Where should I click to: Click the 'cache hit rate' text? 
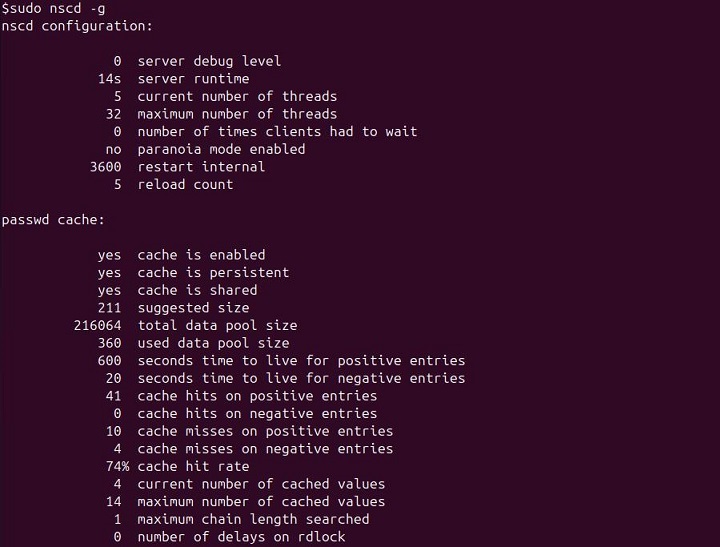coord(193,466)
